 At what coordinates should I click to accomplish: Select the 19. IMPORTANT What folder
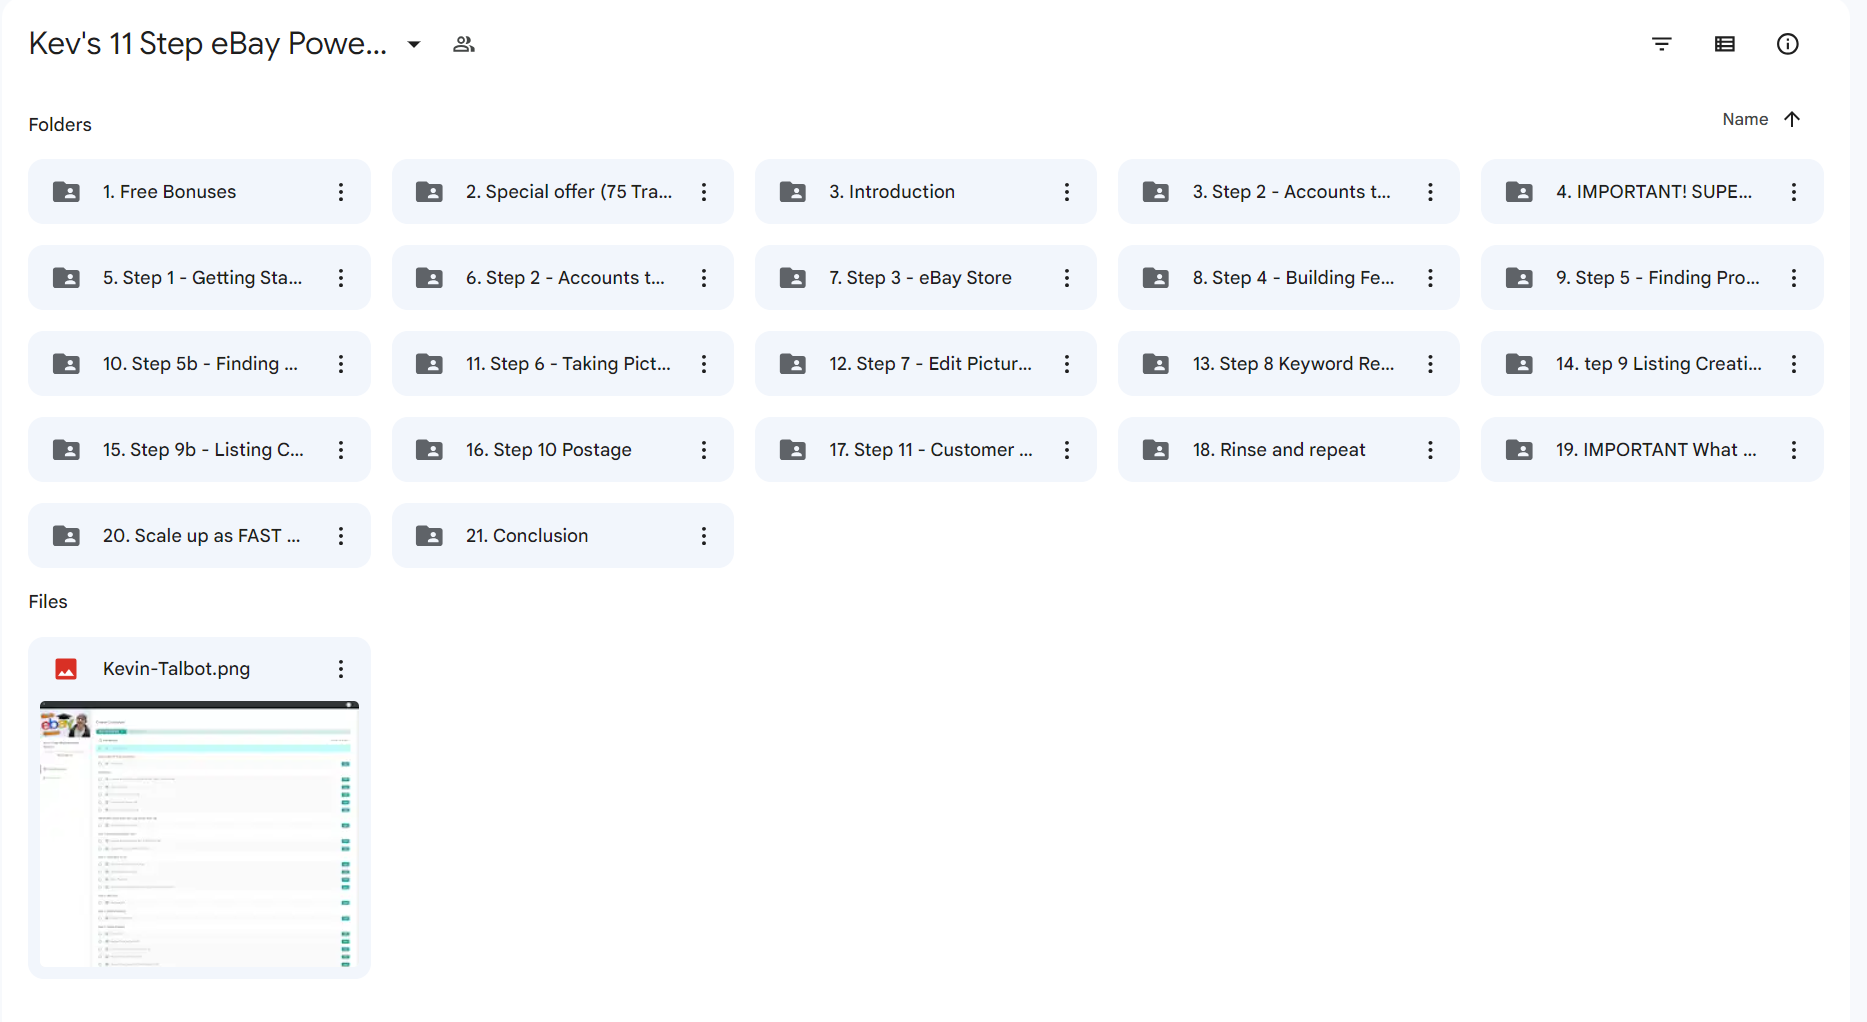[1652, 450]
